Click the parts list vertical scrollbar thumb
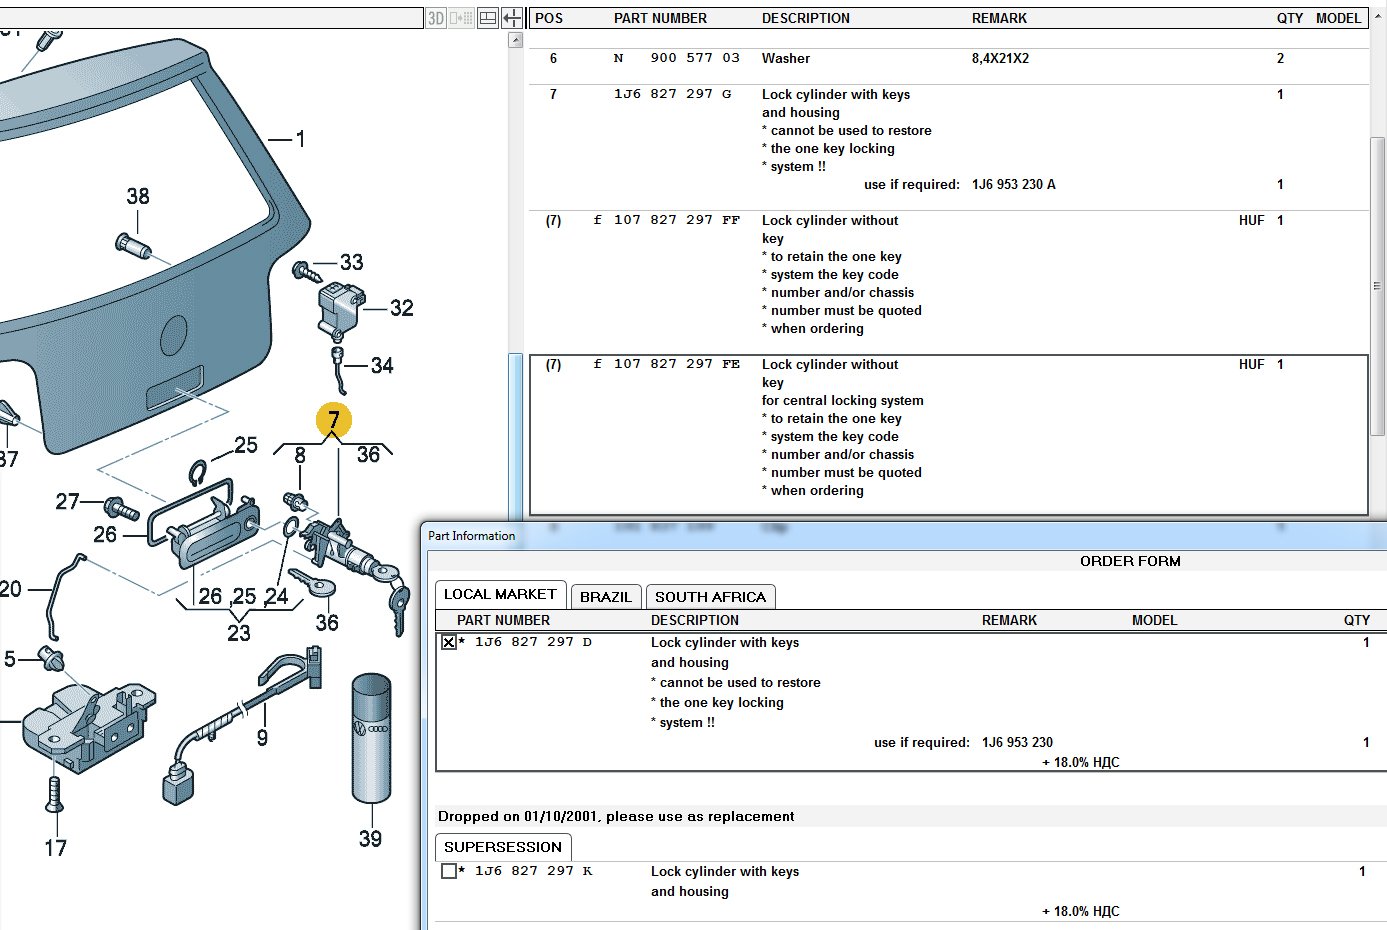This screenshot has height=930, width=1387. coord(1378,286)
